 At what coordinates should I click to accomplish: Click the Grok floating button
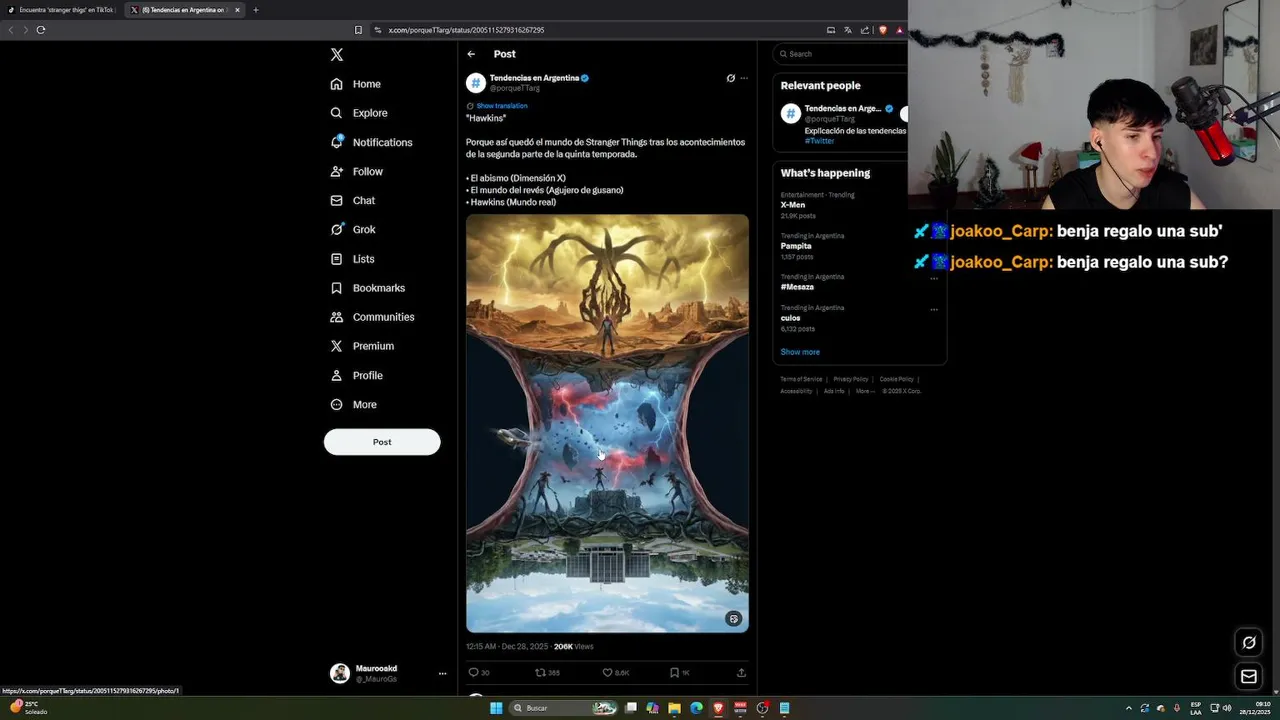pyautogui.click(x=1249, y=642)
